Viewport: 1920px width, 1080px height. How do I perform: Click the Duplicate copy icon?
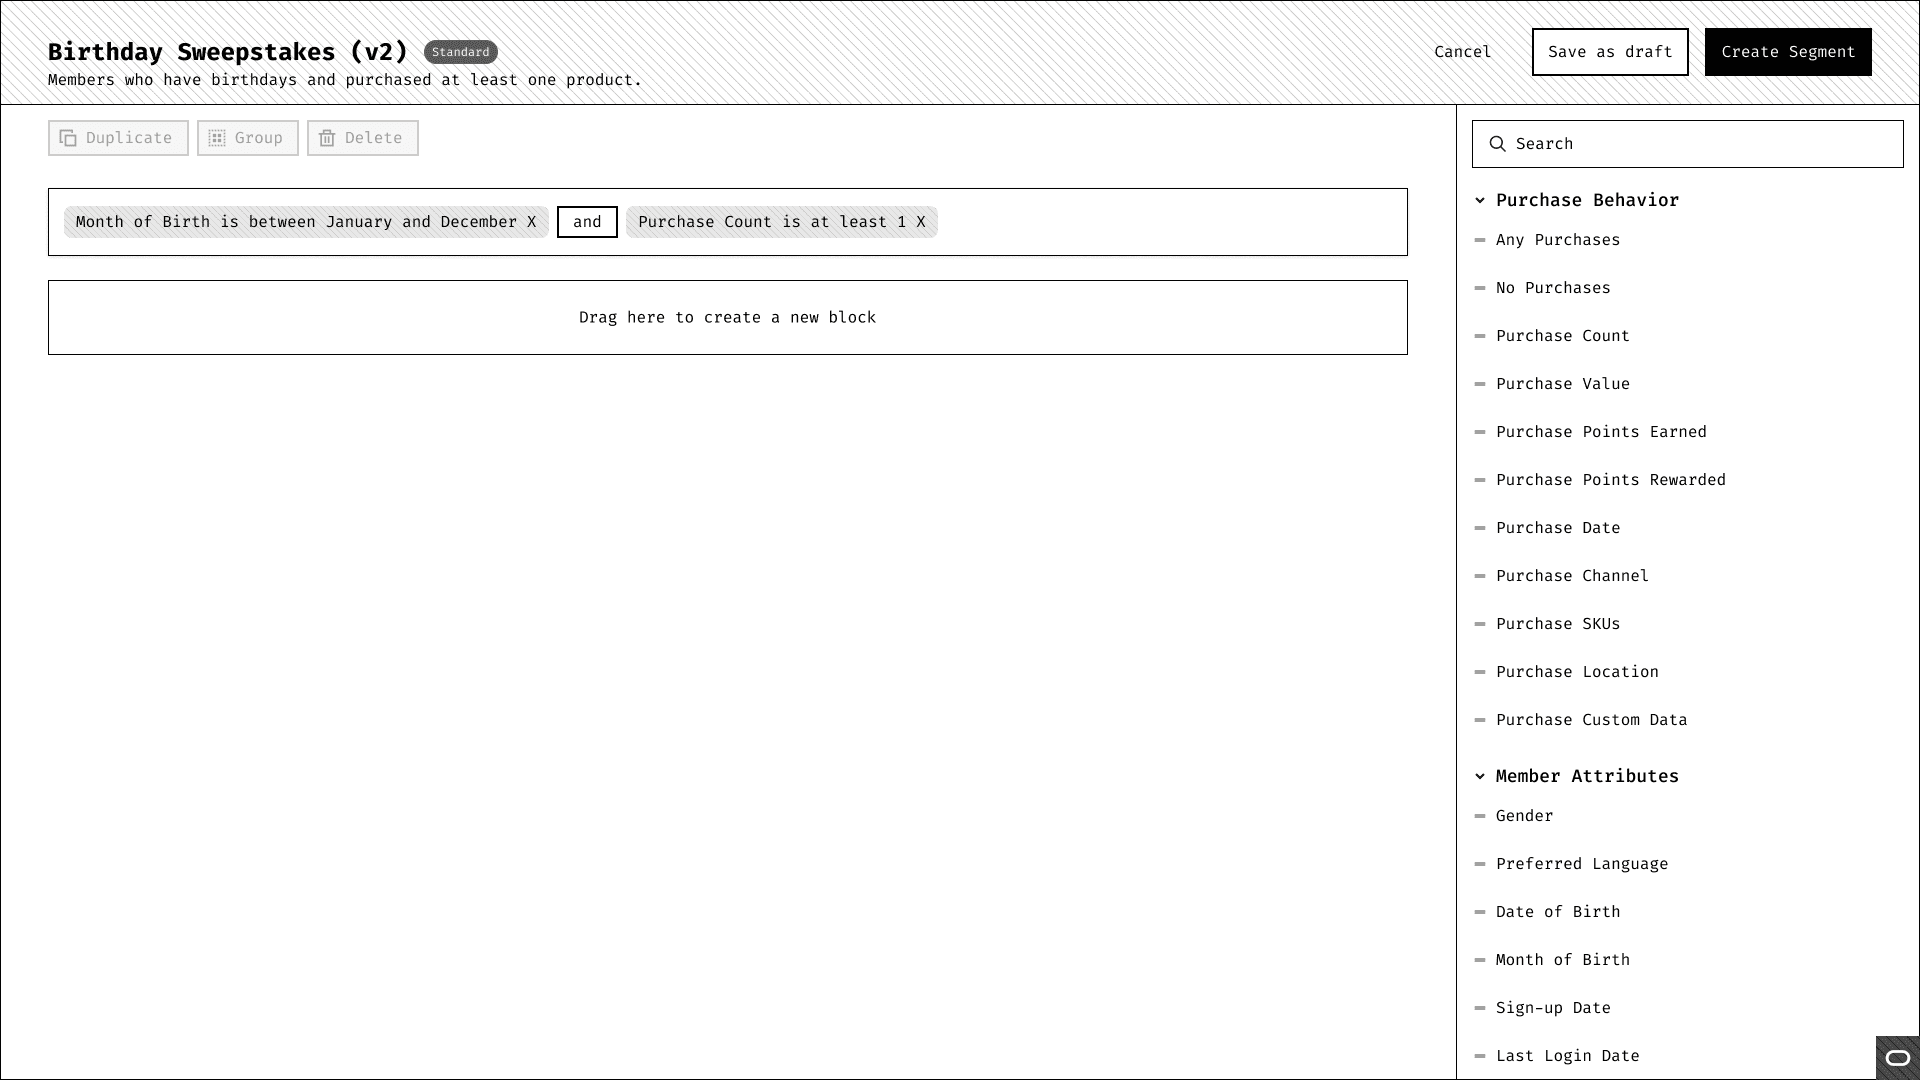(x=68, y=138)
